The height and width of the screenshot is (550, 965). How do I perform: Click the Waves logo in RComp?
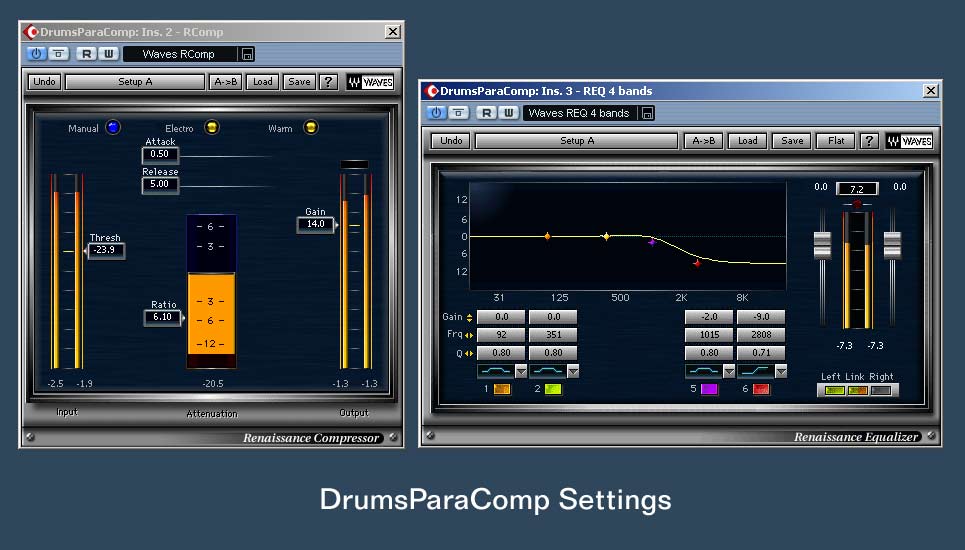click(370, 82)
